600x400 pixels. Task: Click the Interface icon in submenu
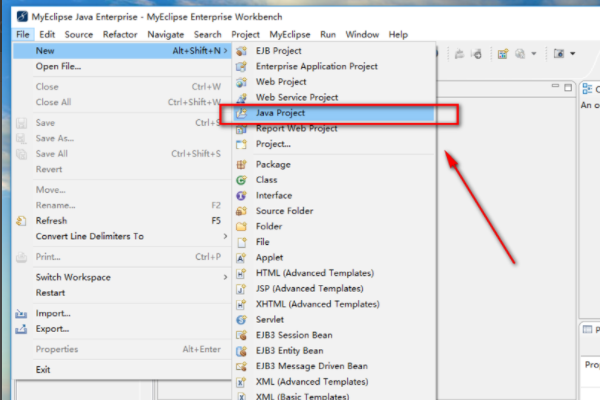241,196
